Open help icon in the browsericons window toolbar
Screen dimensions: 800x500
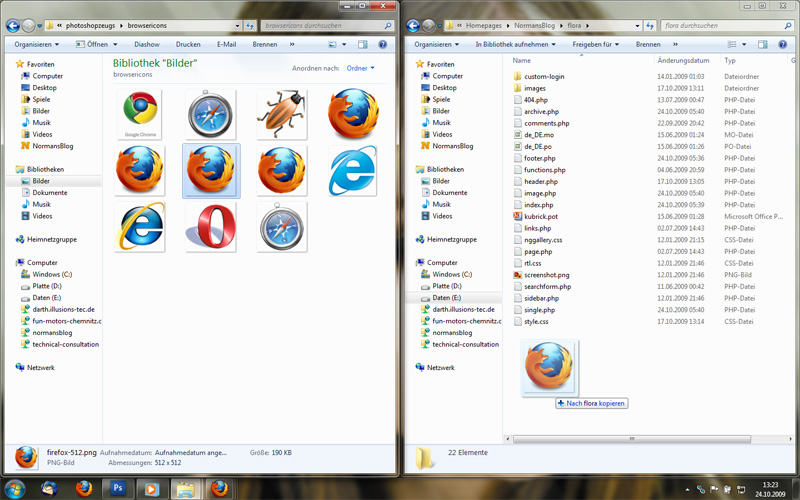[x=383, y=44]
